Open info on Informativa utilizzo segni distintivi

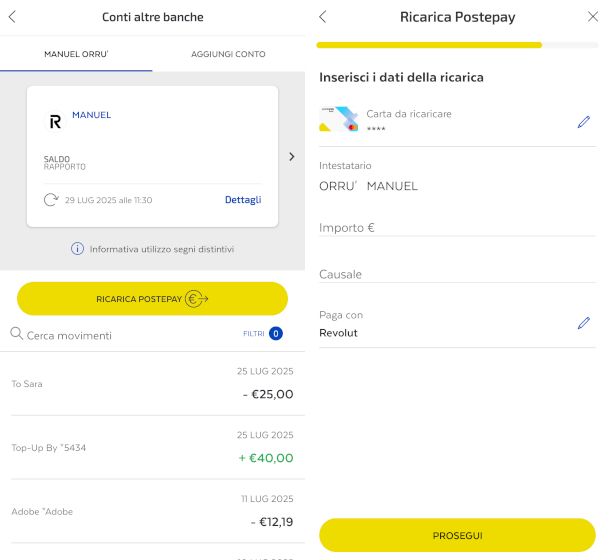[x=77, y=249]
